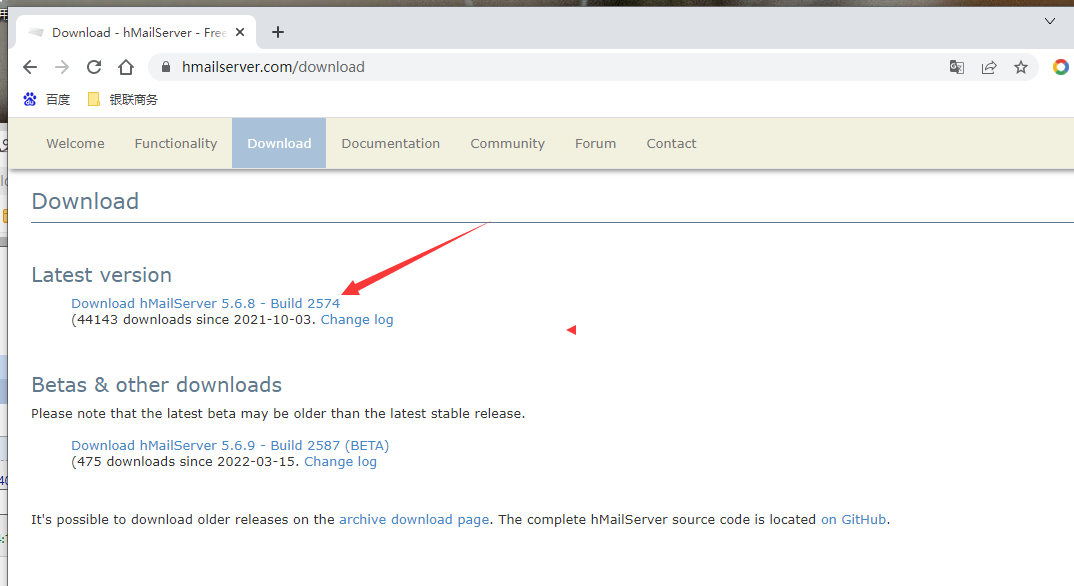Open the 百度 bookmark
This screenshot has height=586, width=1074.
(47, 99)
